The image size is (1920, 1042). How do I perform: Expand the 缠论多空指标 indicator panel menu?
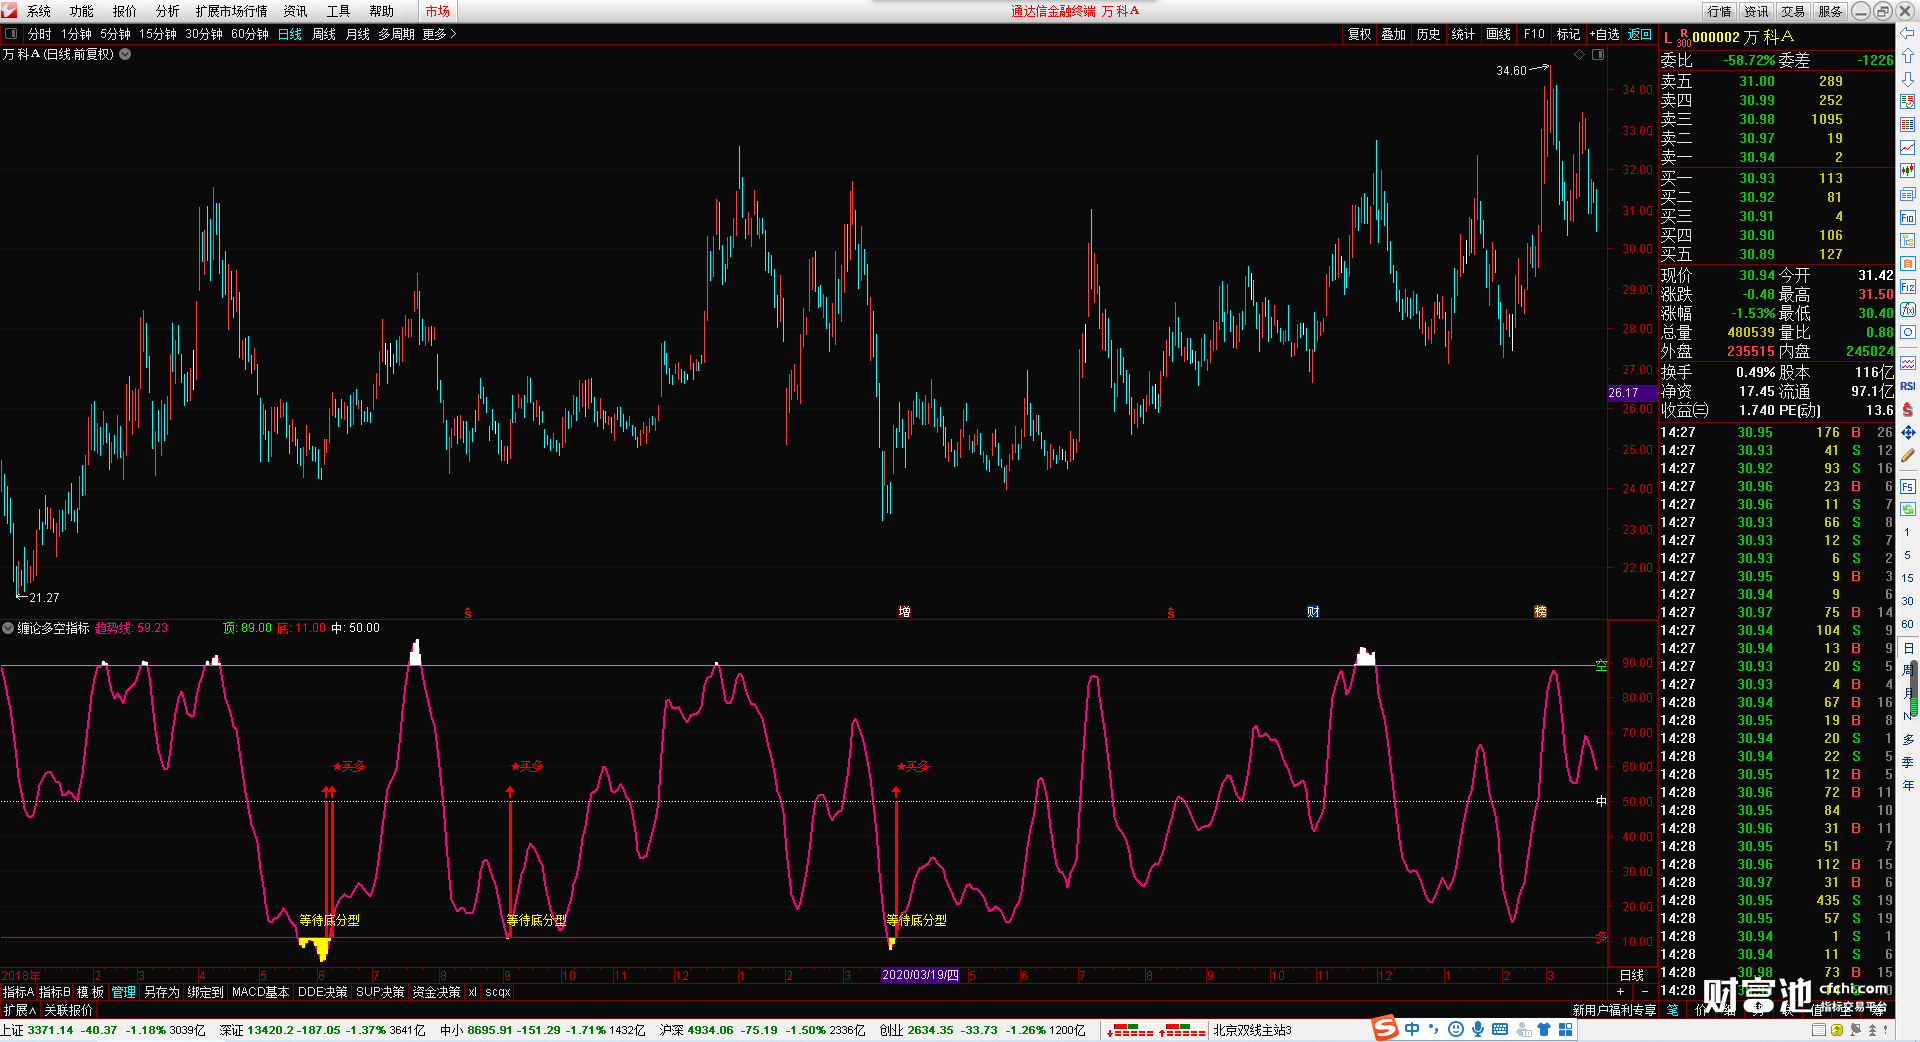click(8, 628)
